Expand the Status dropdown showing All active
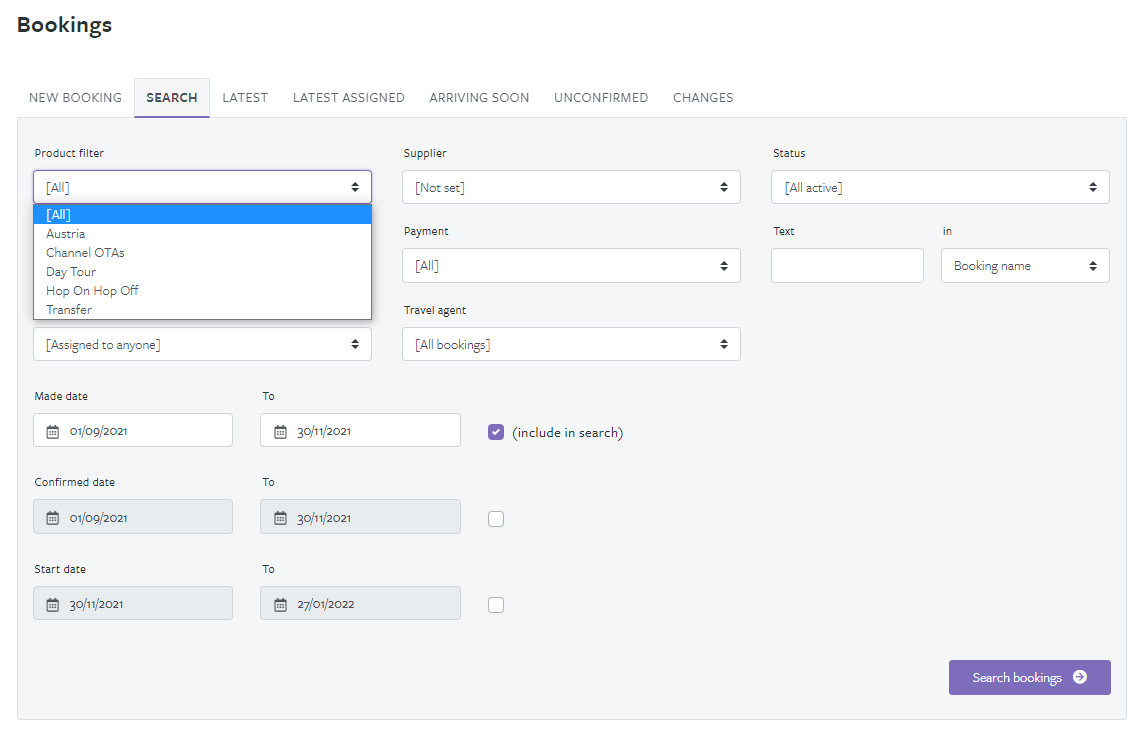 [x=940, y=187]
